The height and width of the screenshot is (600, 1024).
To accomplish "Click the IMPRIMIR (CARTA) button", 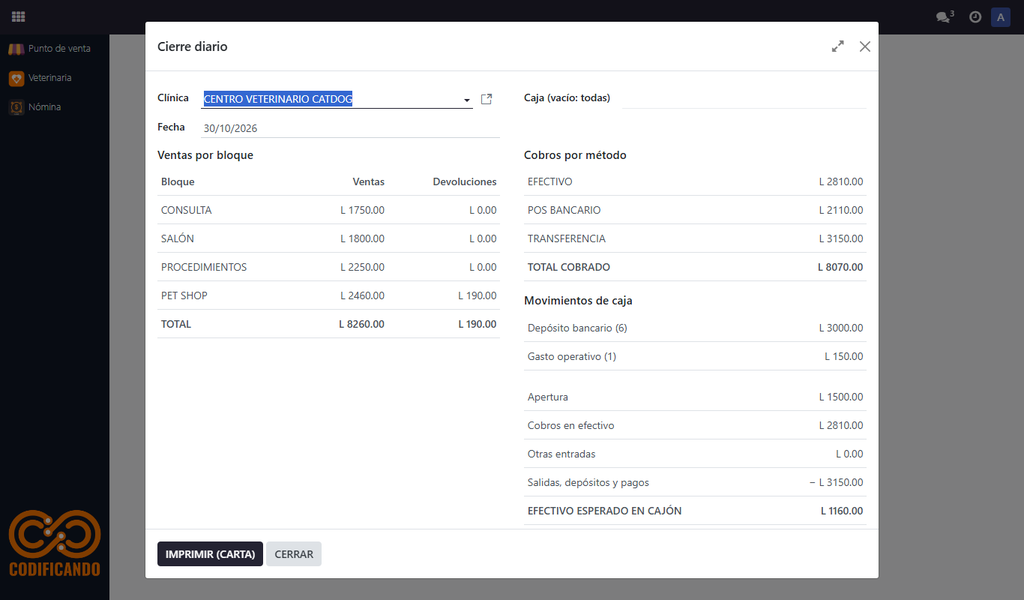I will (210, 554).
